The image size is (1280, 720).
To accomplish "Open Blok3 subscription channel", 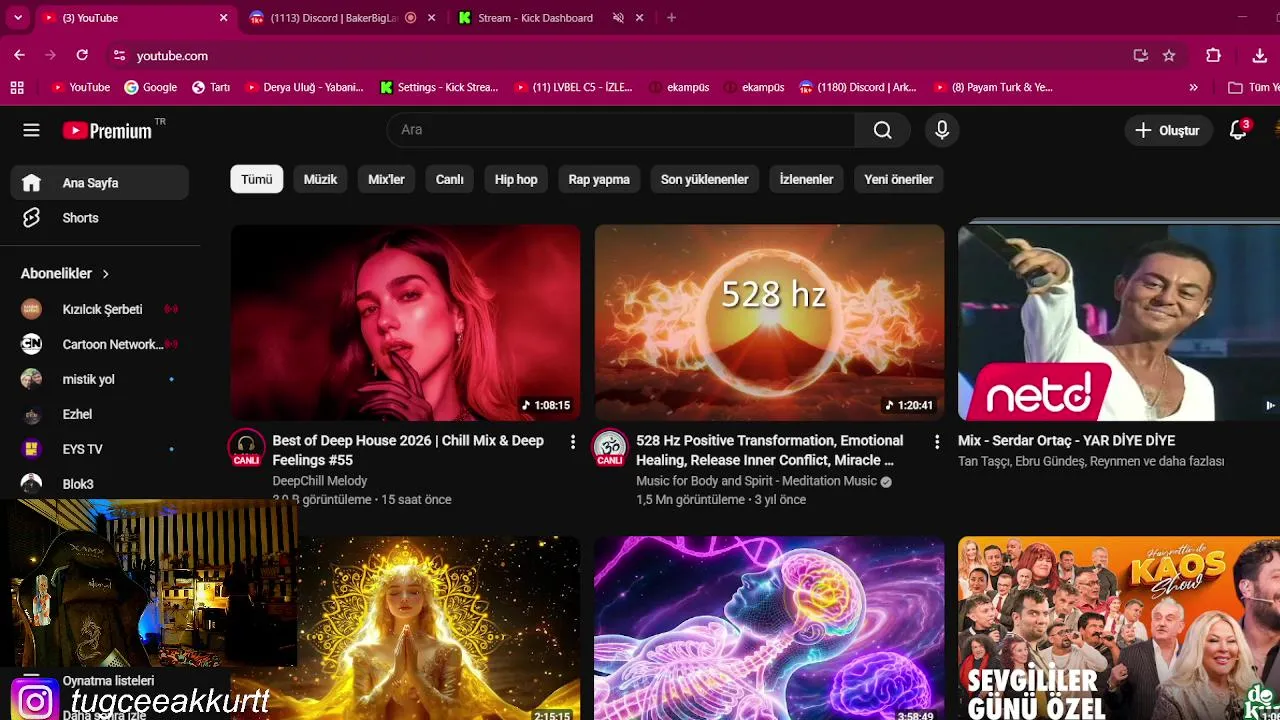I will click(x=100, y=484).
